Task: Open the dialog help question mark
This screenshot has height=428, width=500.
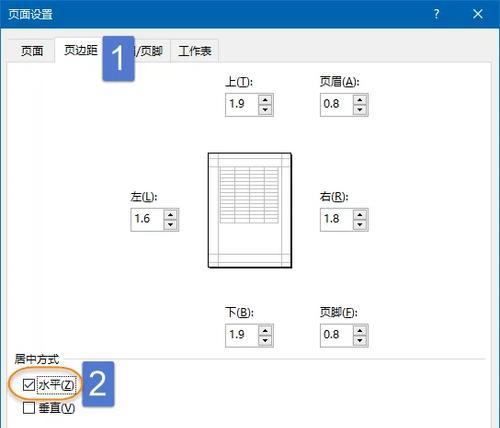Action: 437,14
